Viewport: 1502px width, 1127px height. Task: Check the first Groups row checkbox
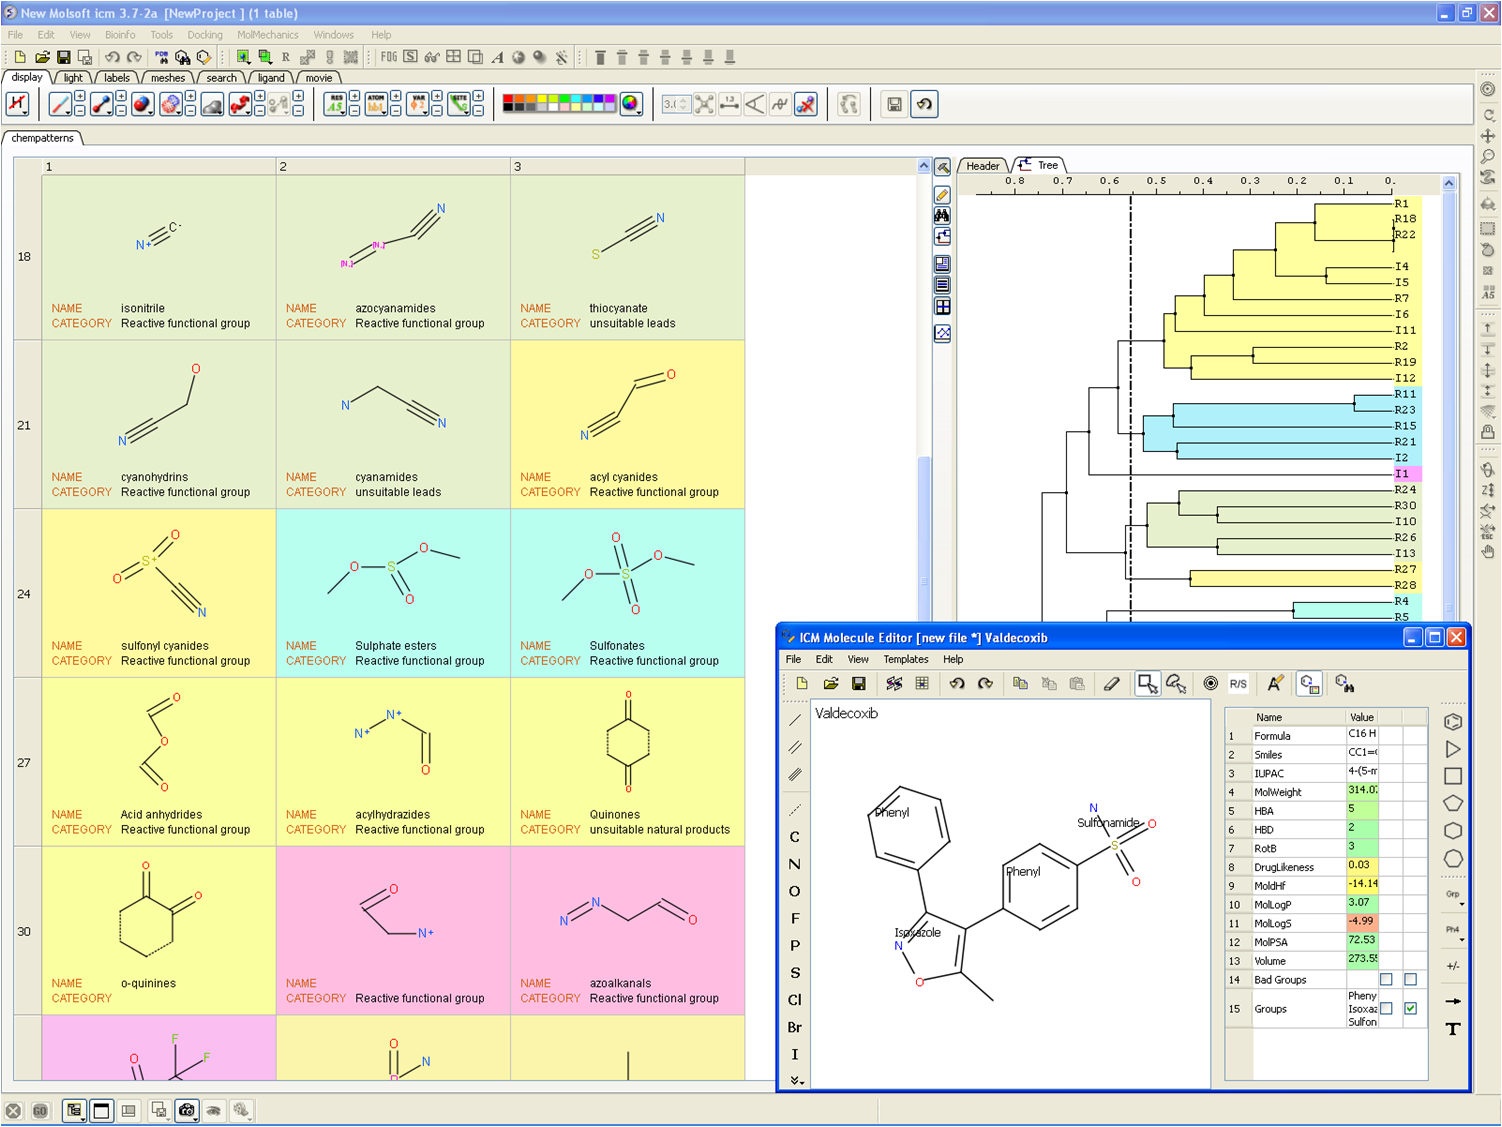click(x=1386, y=1009)
